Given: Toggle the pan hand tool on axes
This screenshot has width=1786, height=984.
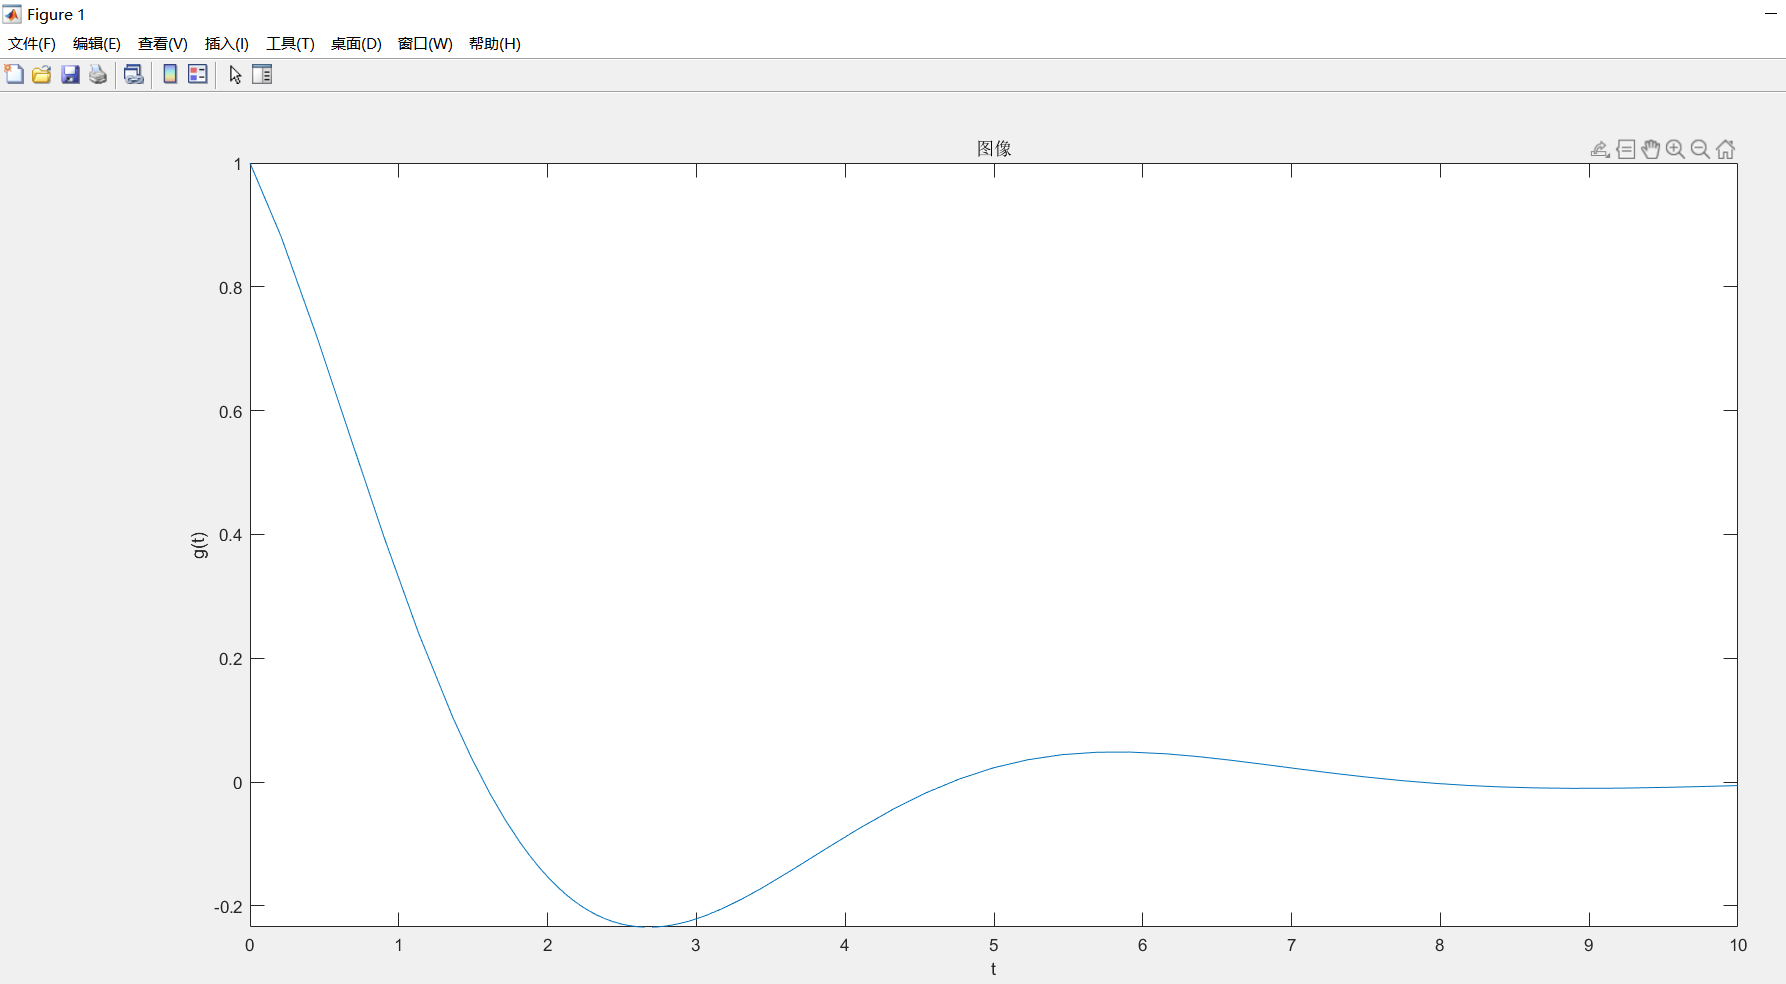Looking at the screenshot, I should point(1651,149).
